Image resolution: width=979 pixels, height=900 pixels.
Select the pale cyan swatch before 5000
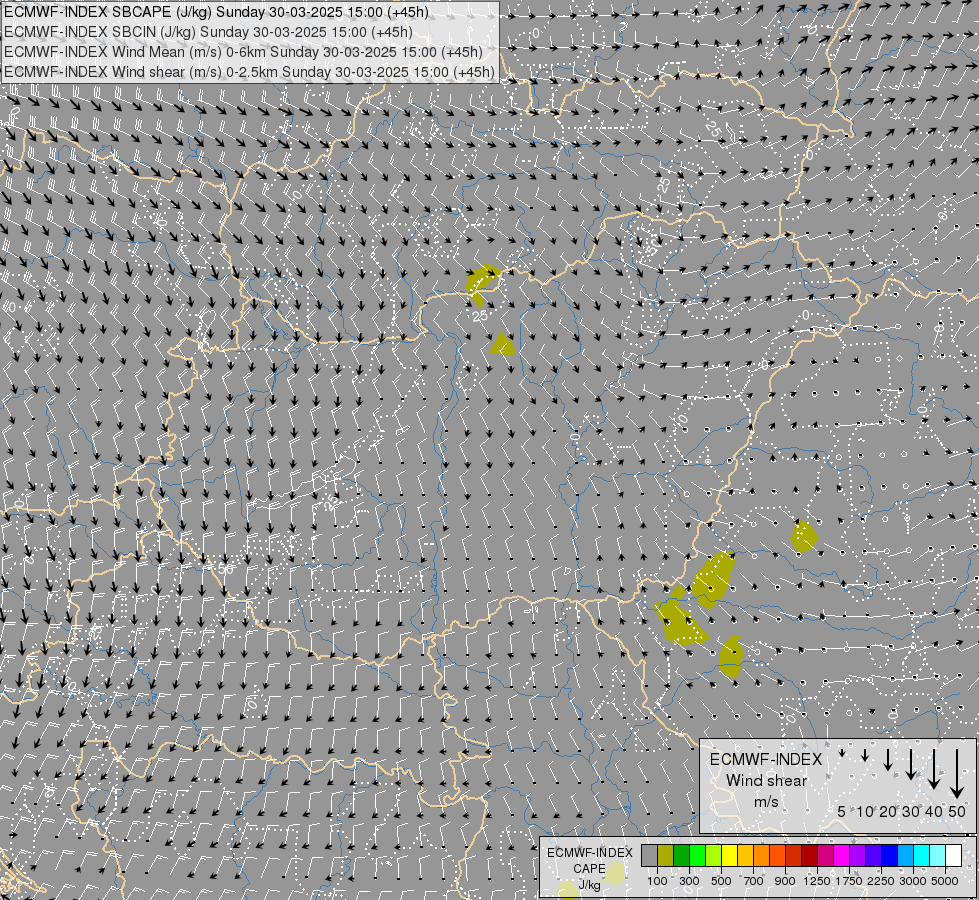pos(938,856)
